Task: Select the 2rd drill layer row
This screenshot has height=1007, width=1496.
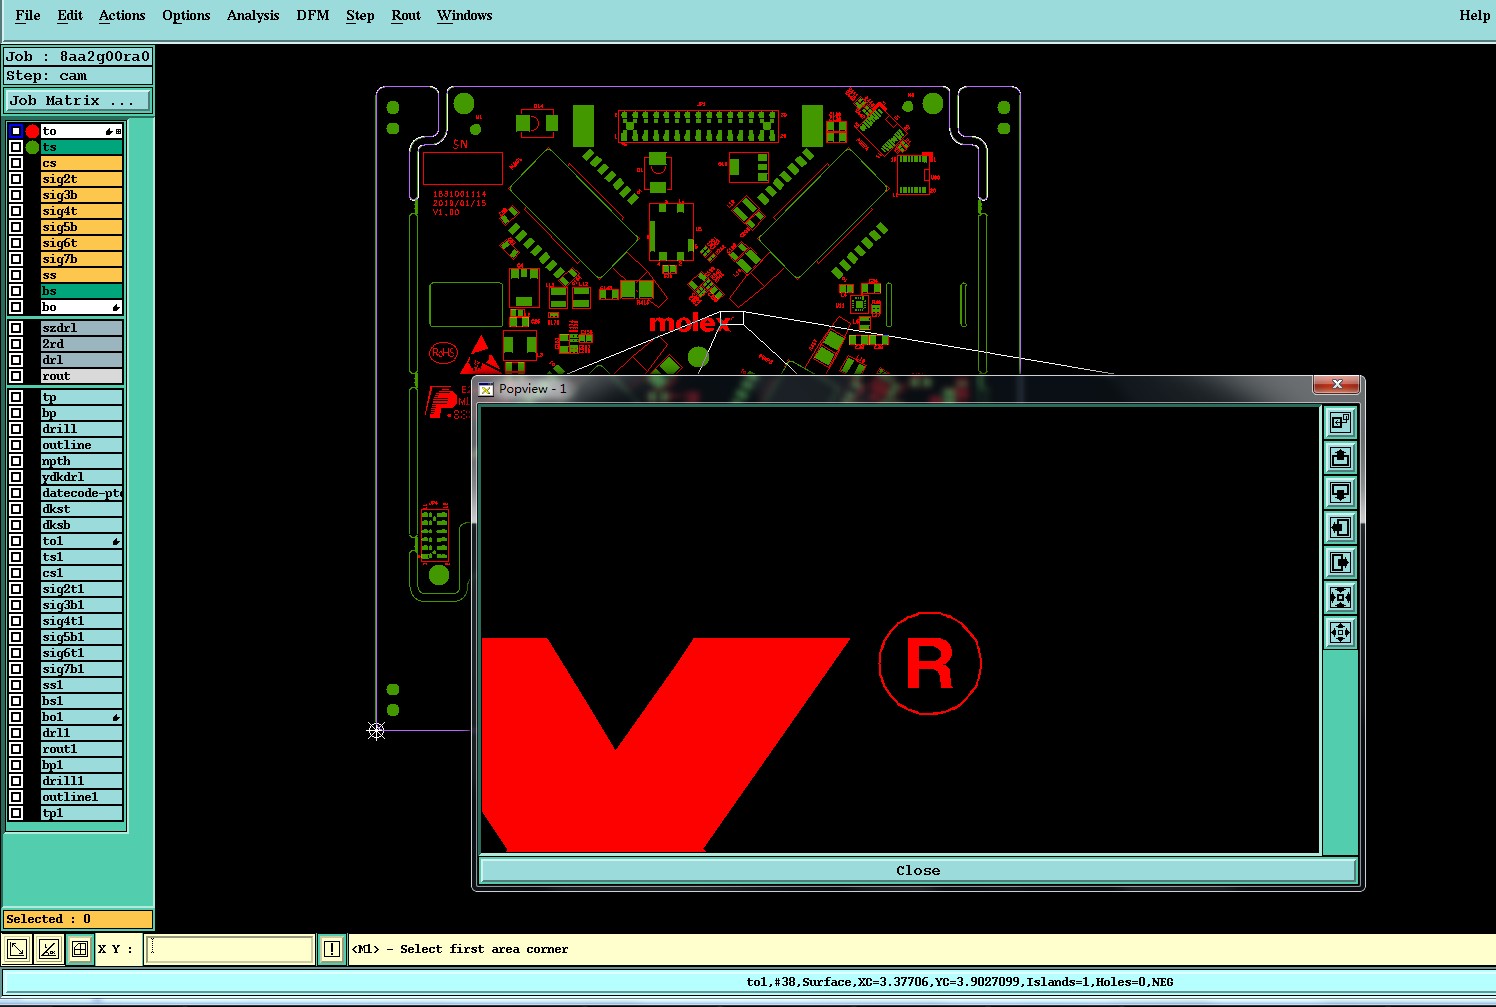Action: (x=81, y=344)
